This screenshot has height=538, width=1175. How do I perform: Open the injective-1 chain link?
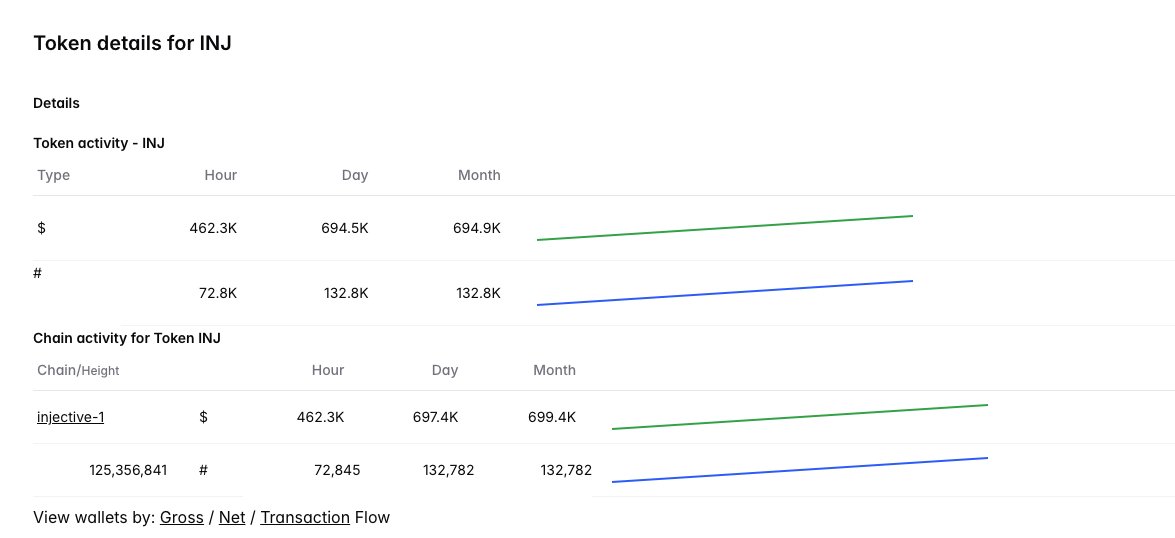[70, 417]
